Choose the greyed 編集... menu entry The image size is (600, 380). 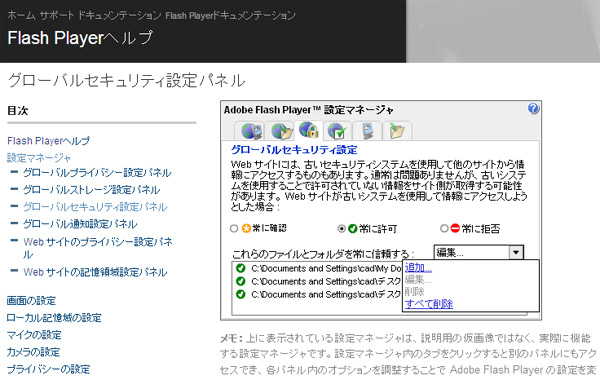(x=418, y=279)
